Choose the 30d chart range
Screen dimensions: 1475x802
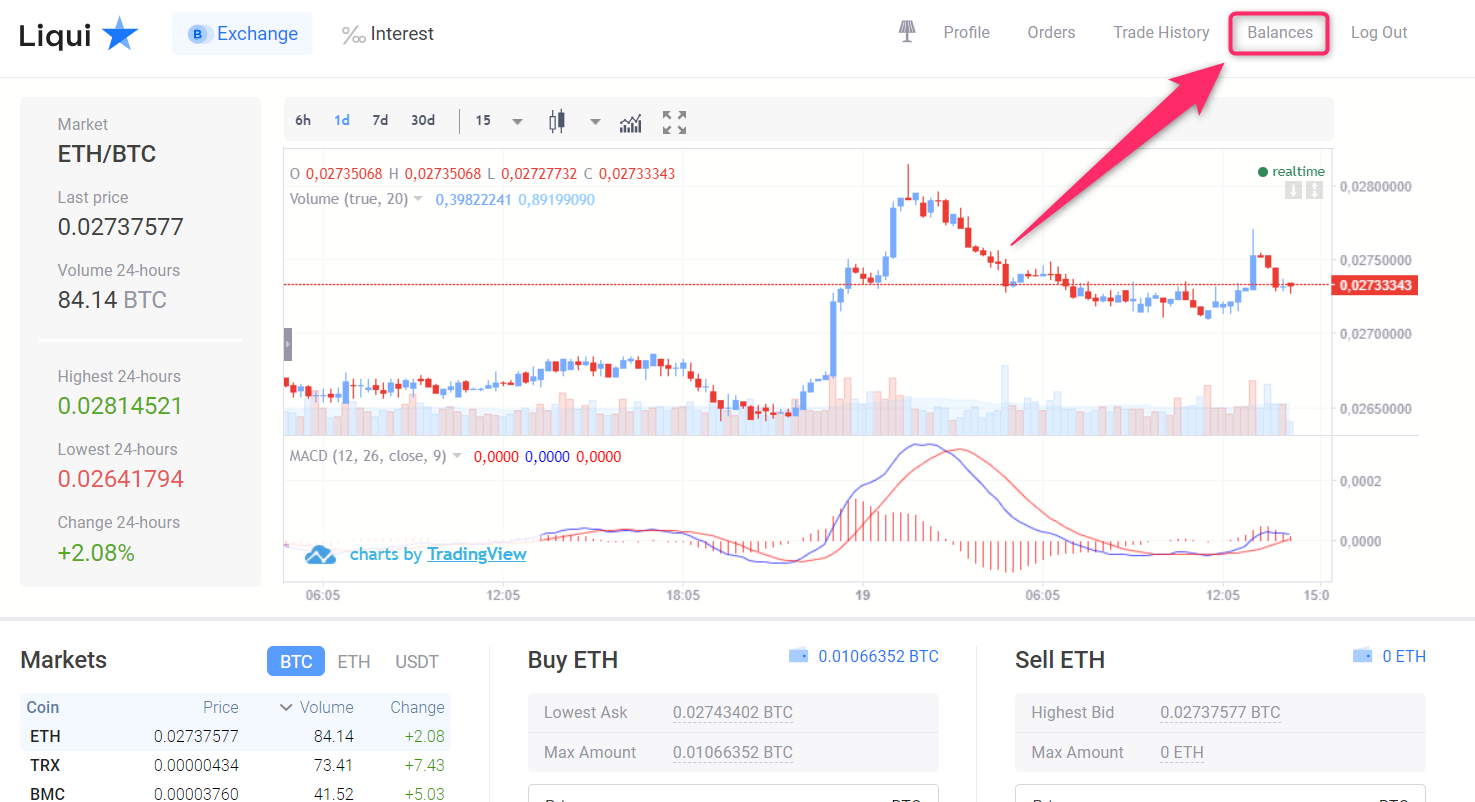(423, 120)
